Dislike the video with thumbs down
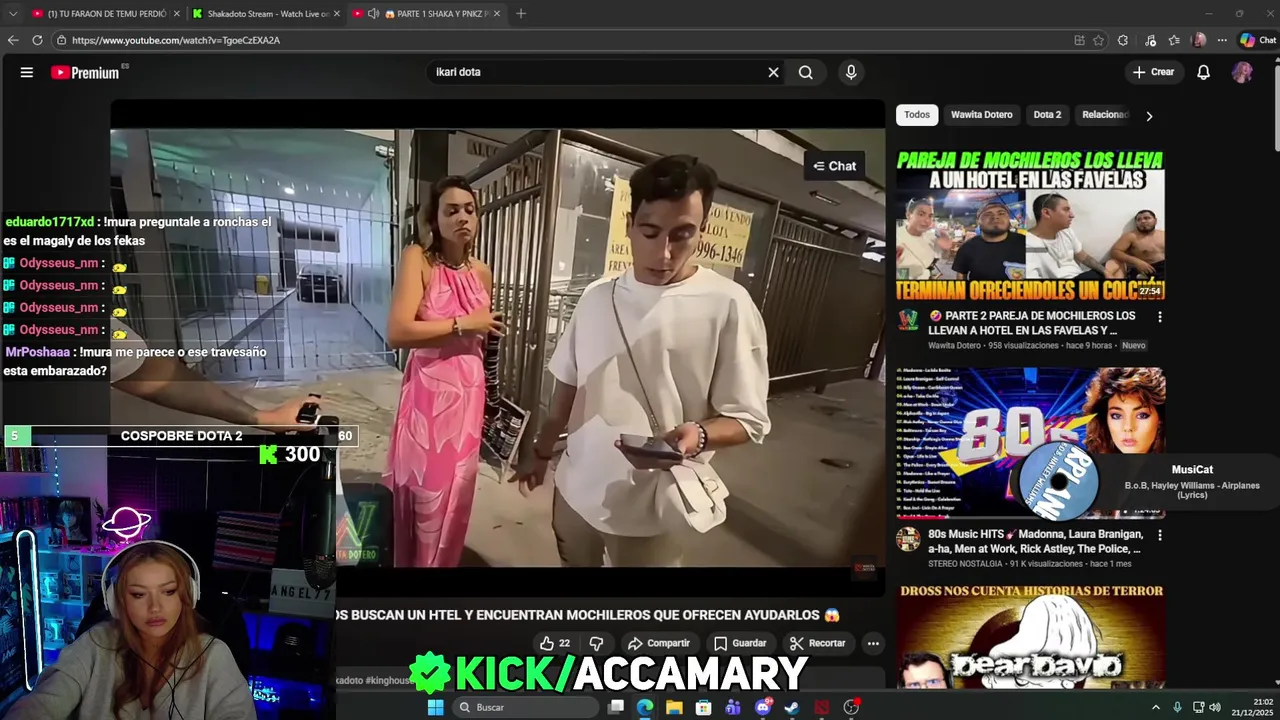 [596, 643]
